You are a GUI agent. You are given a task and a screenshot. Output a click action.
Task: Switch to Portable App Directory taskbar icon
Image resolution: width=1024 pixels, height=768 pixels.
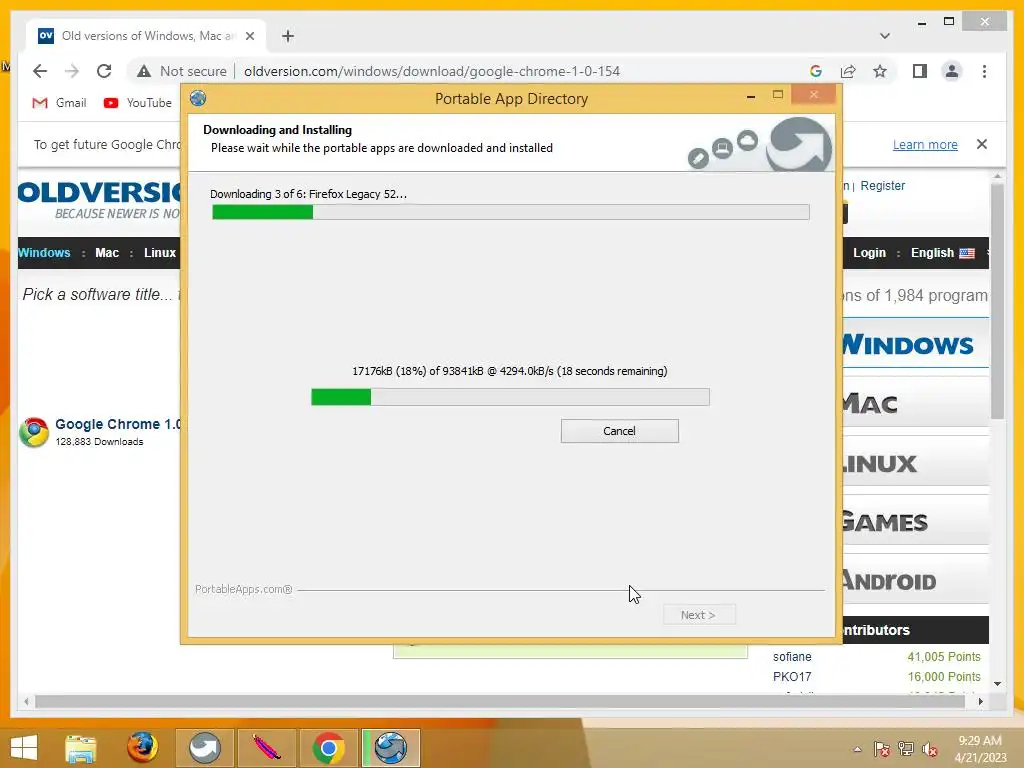pyautogui.click(x=391, y=748)
